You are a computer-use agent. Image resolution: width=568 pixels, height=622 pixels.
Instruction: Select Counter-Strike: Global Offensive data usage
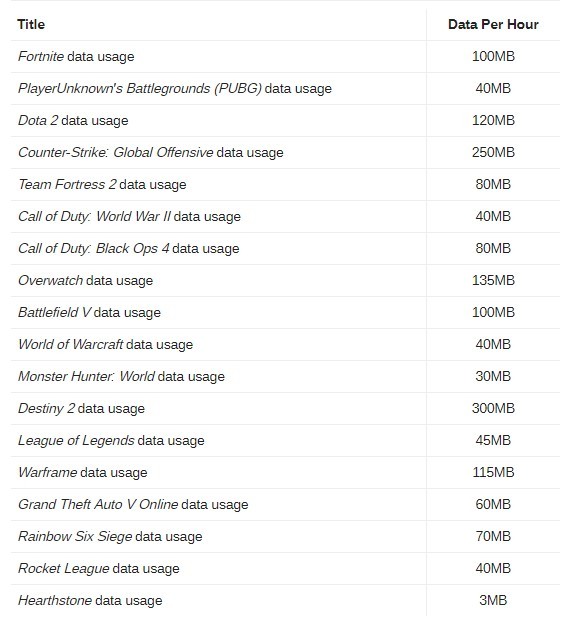tap(151, 152)
